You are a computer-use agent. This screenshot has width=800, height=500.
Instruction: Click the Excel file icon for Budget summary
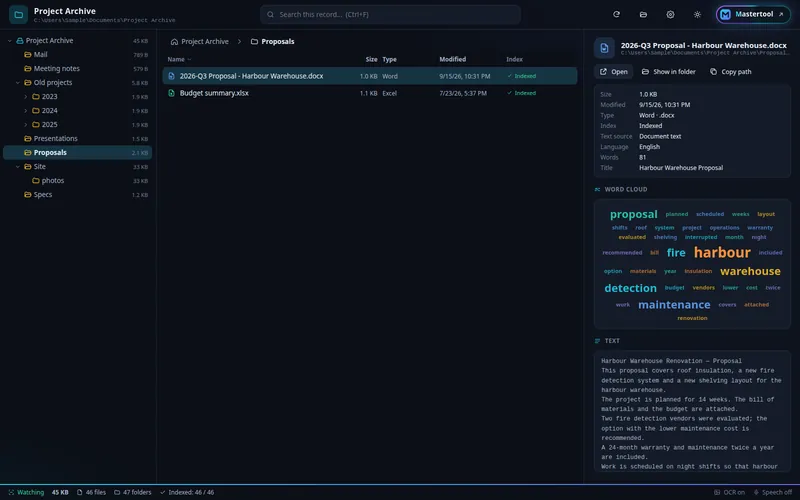[x=171, y=93]
